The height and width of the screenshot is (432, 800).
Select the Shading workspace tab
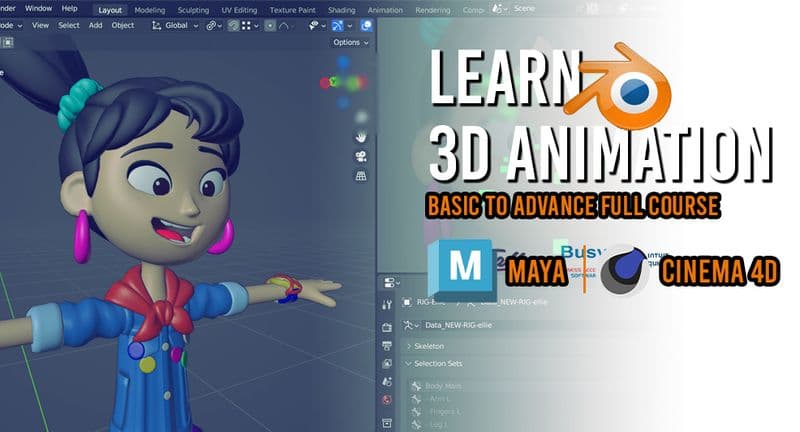pos(341,10)
